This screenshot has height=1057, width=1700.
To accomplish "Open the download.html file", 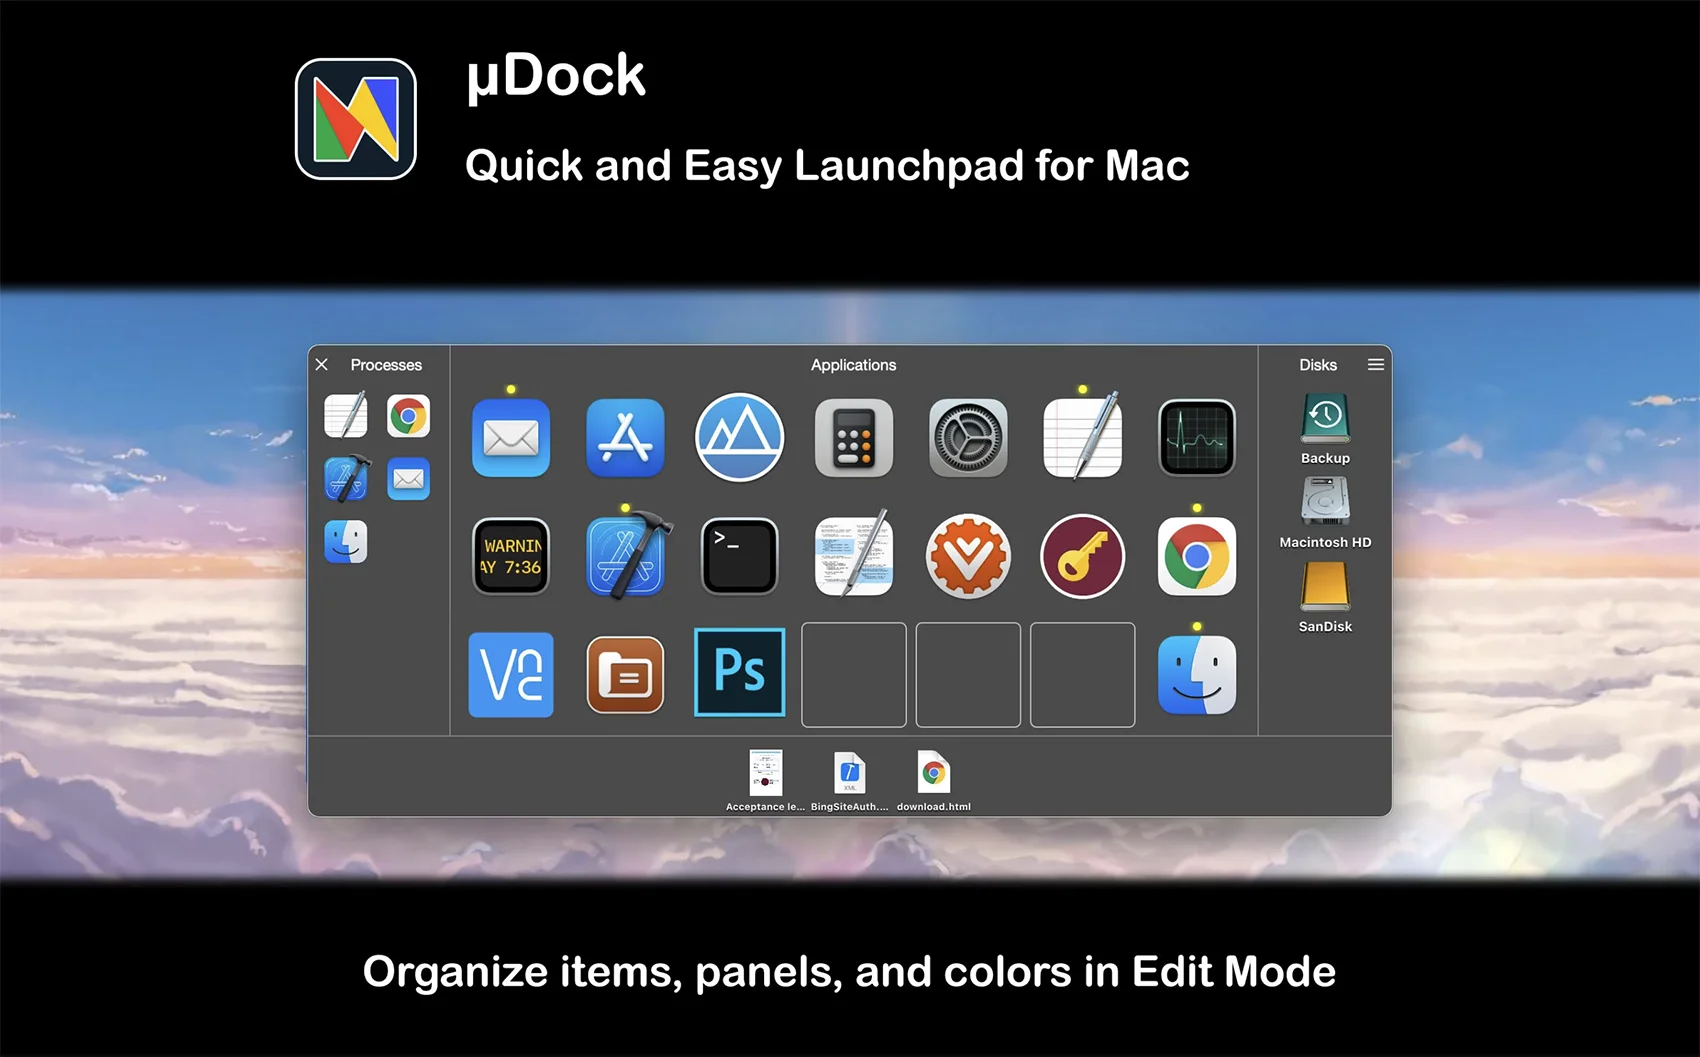I will [933, 774].
